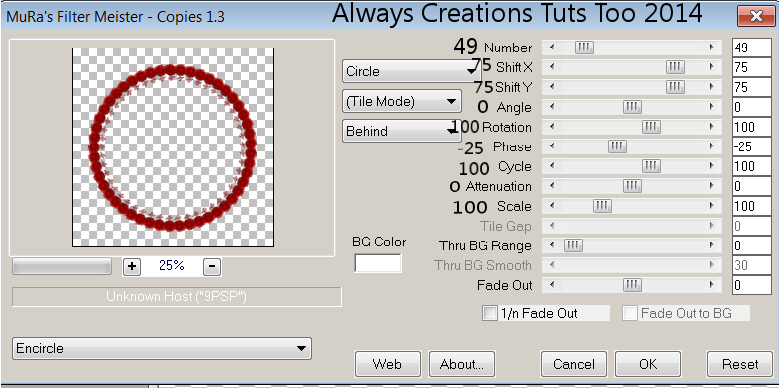Click the Number slider thumb

(x=584, y=48)
